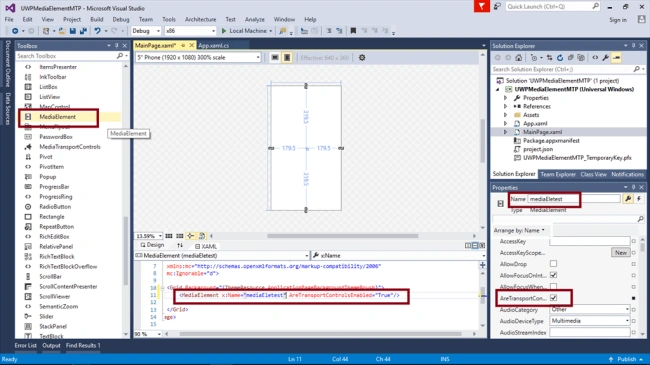650x365 pixels.
Task: Open the Architecture menu
Action: click(x=201, y=19)
